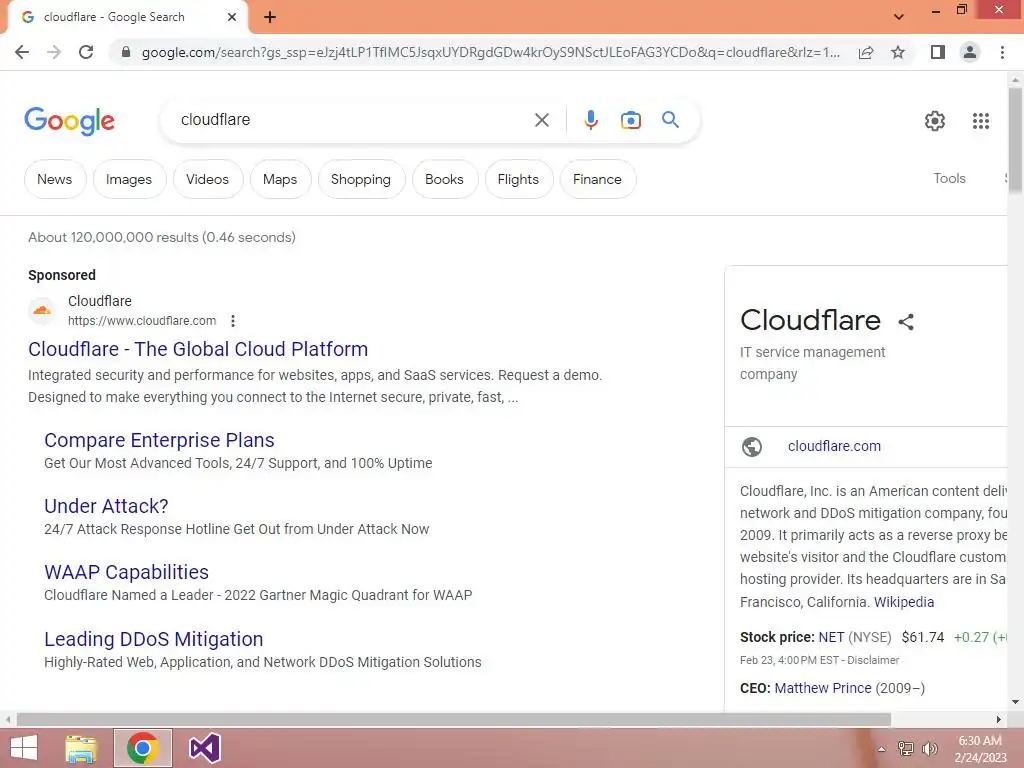Open search Tools options
Screen dimensions: 1024x768
[950, 178]
